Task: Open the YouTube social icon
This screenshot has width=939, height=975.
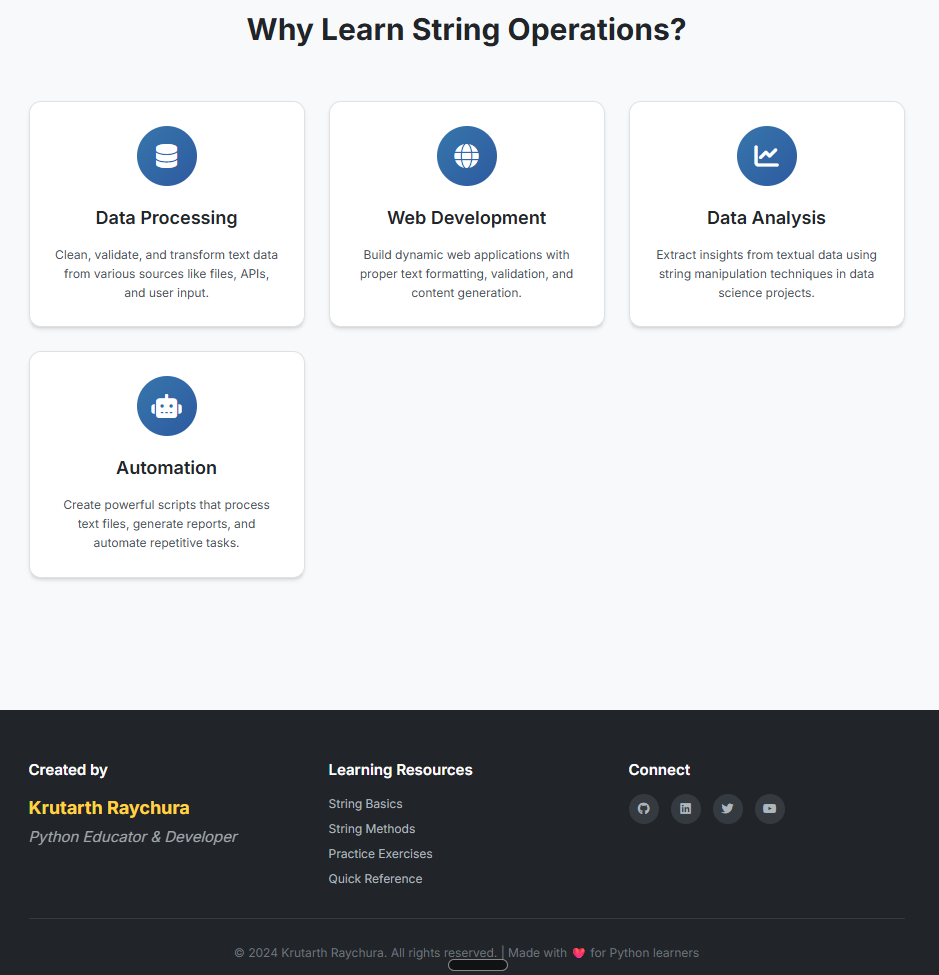Action: [x=769, y=808]
